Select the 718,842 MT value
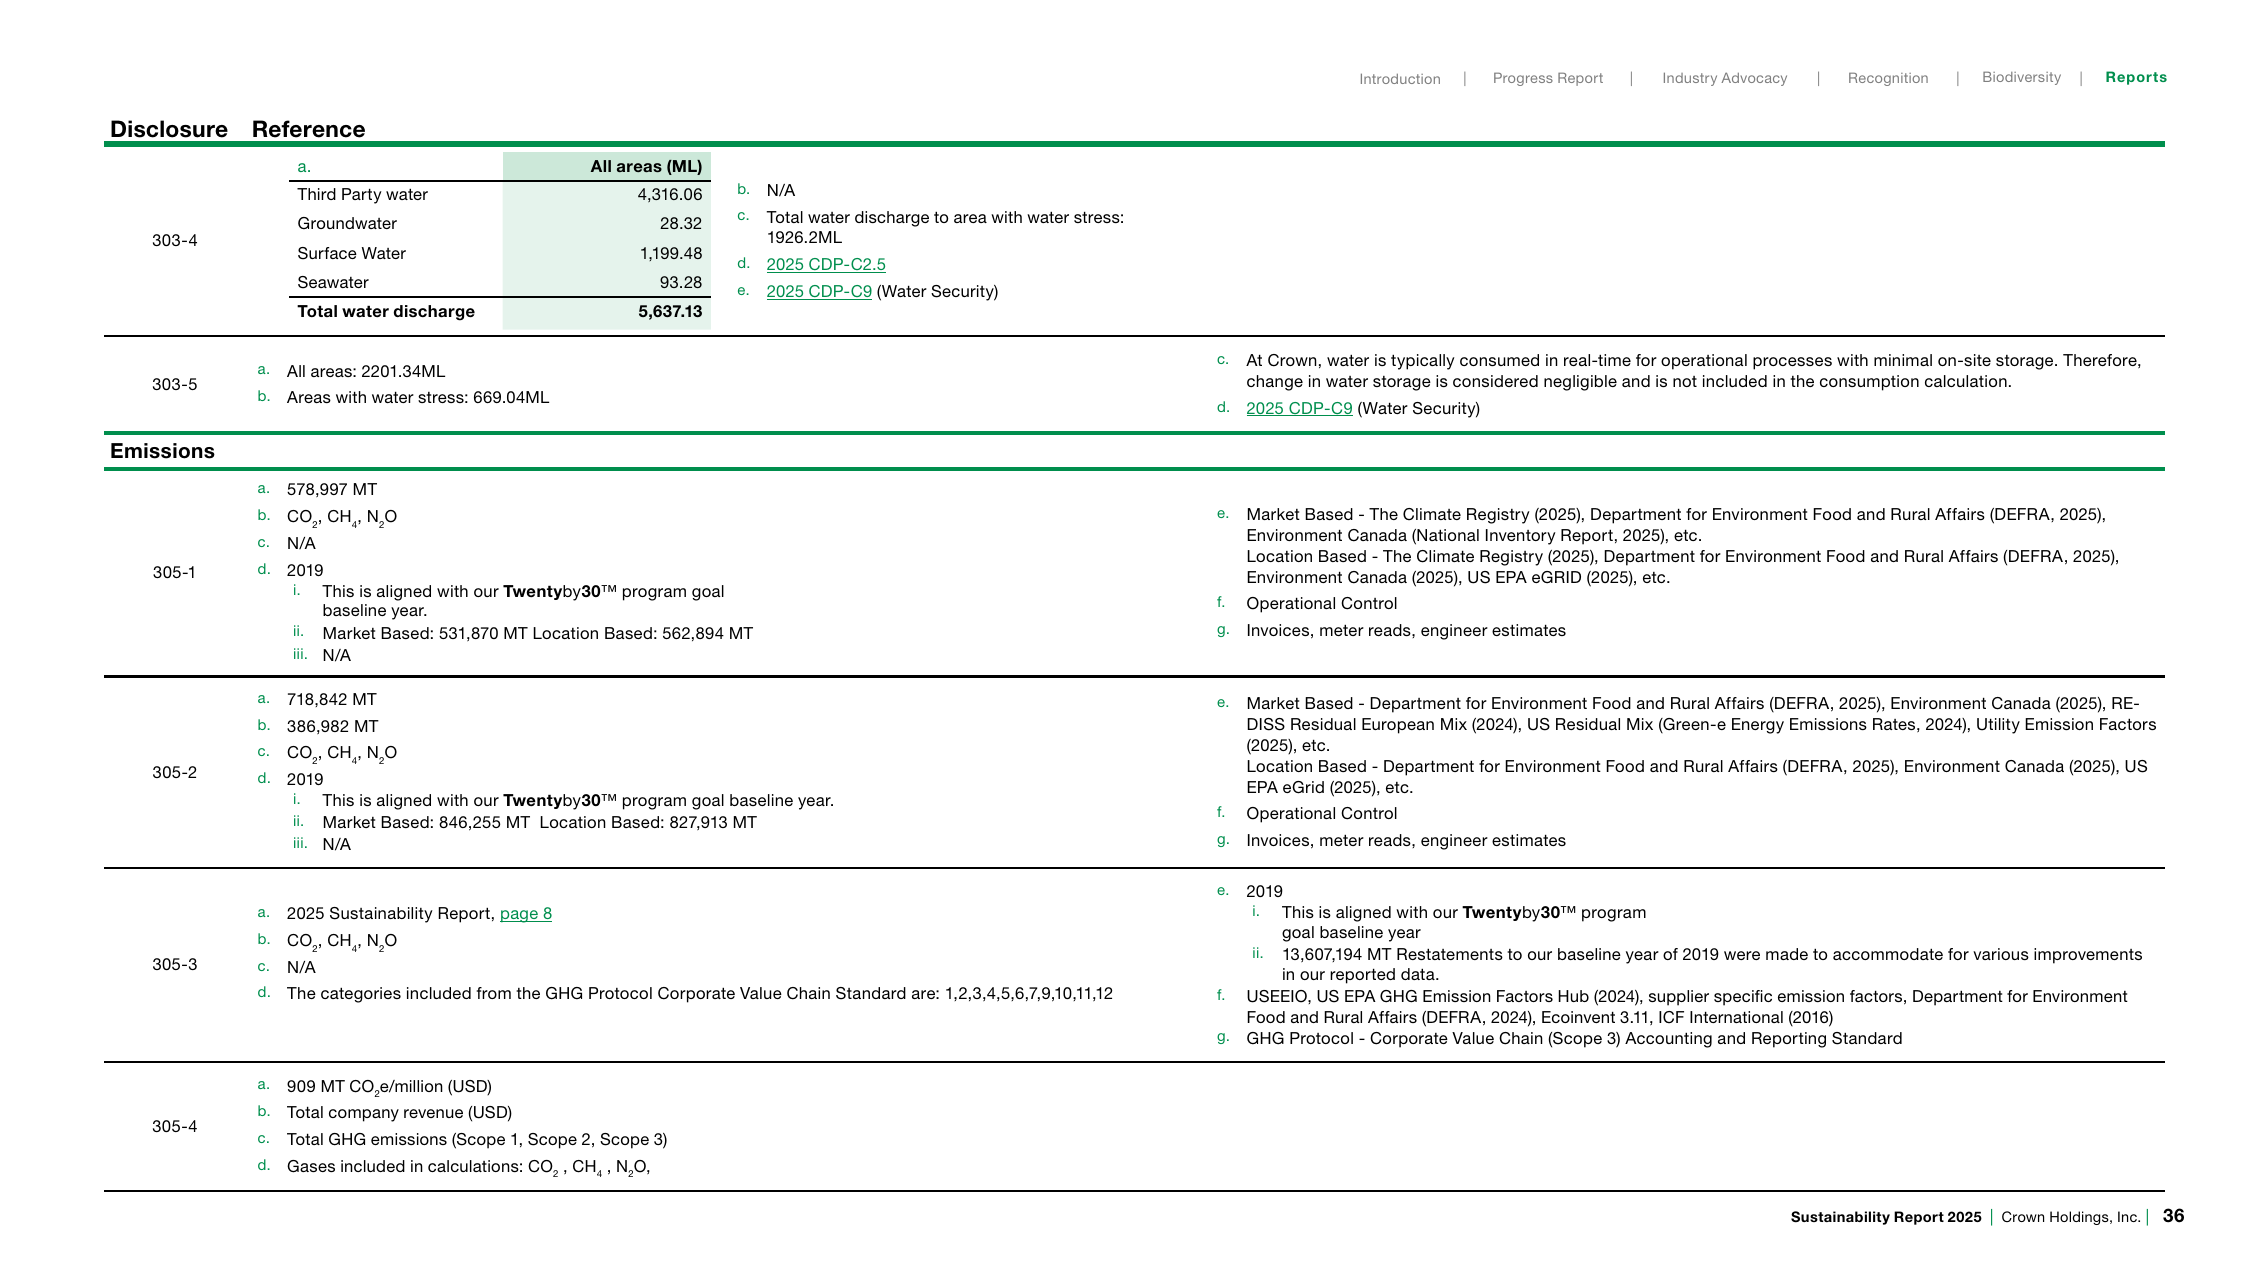 click(x=331, y=699)
